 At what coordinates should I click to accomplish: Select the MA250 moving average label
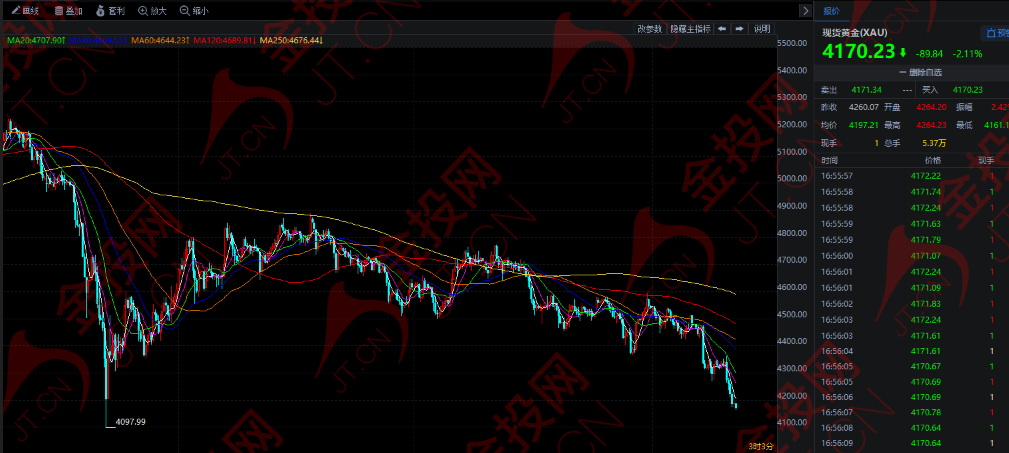(x=289, y=40)
